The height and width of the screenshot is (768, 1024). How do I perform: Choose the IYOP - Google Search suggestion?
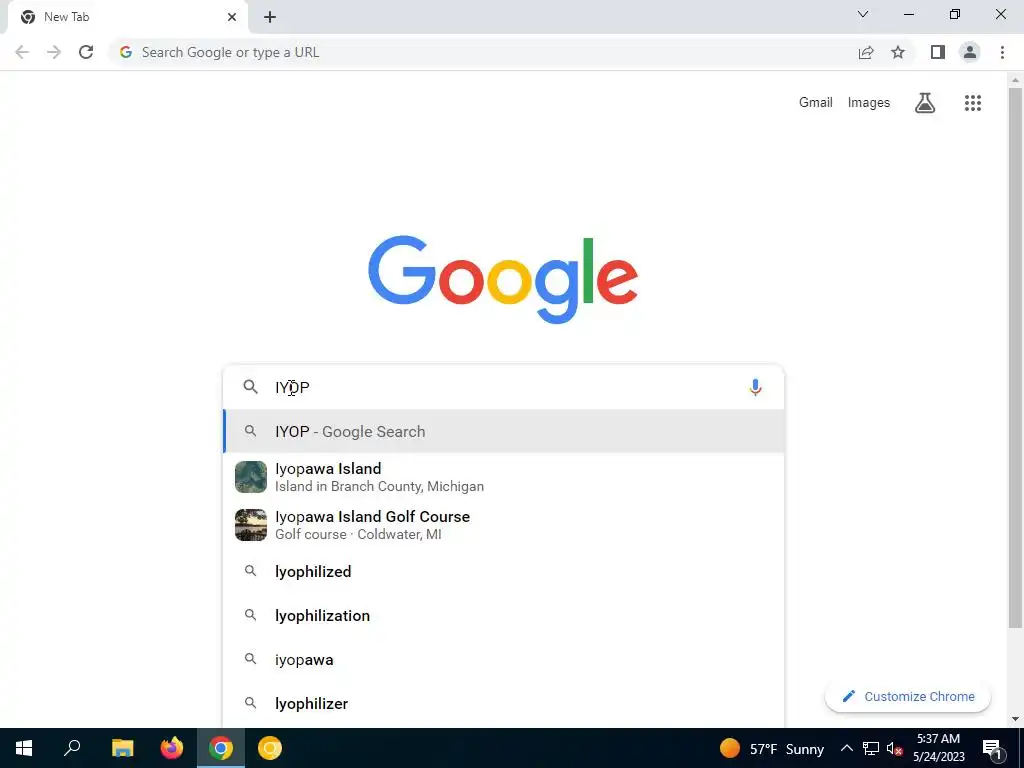[504, 432]
